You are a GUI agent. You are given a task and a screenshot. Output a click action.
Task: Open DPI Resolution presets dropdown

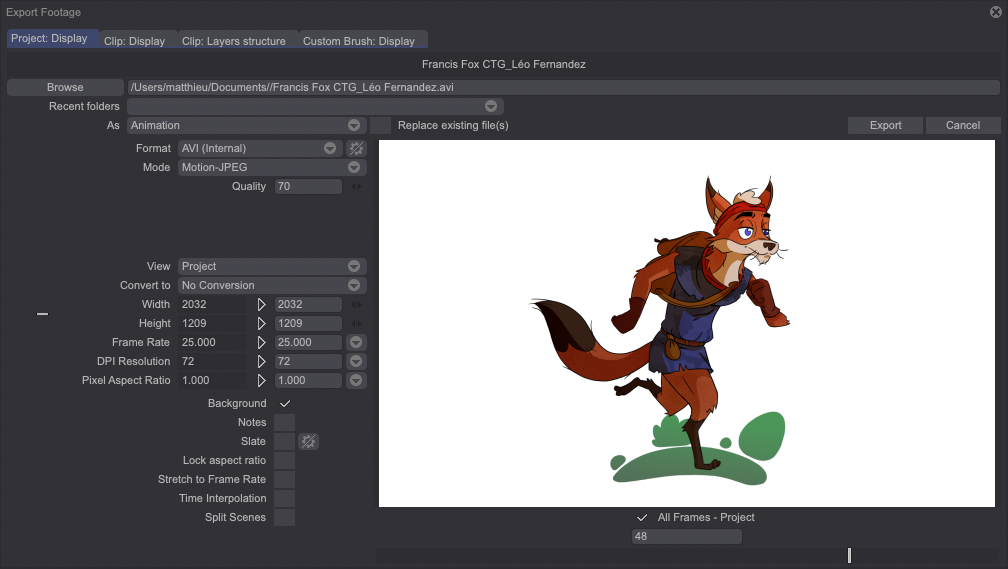[356, 361]
